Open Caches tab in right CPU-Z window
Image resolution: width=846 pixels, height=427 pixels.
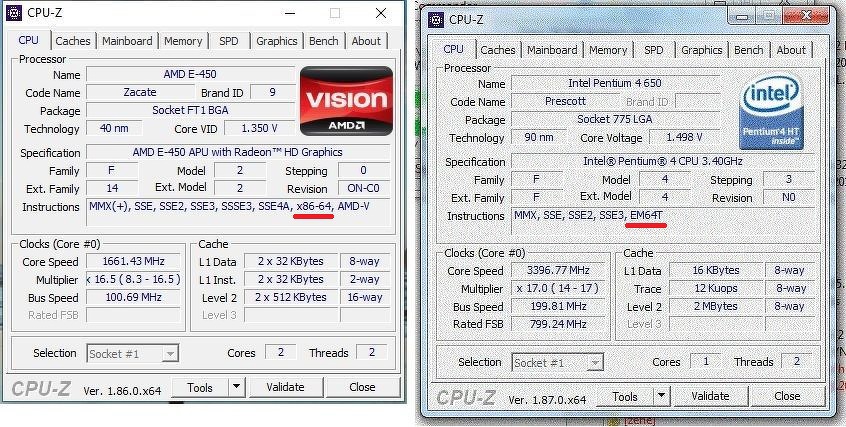[497, 50]
